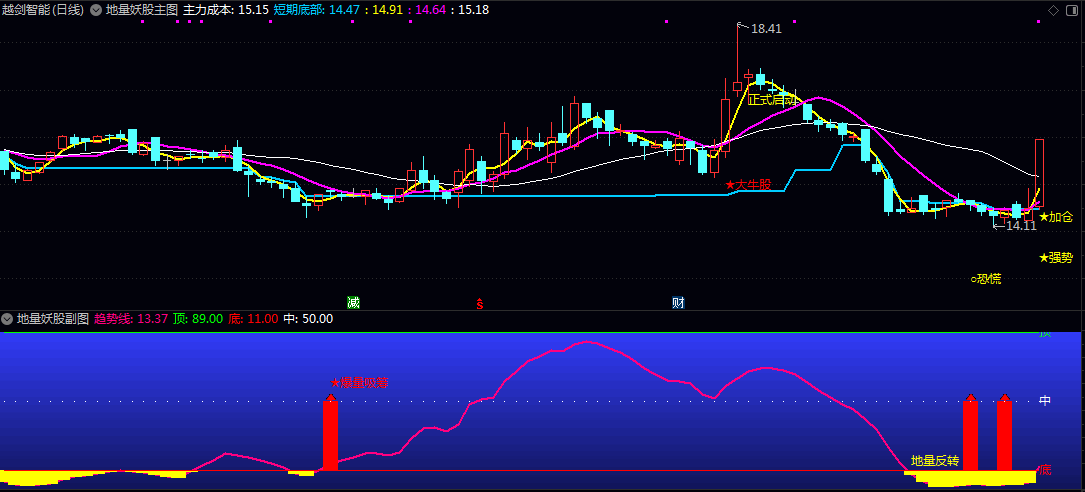Image resolution: width=1085 pixels, height=492 pixels.
Task: Toggle the side panel icon at top right
Action: [x=1072, y=10]
